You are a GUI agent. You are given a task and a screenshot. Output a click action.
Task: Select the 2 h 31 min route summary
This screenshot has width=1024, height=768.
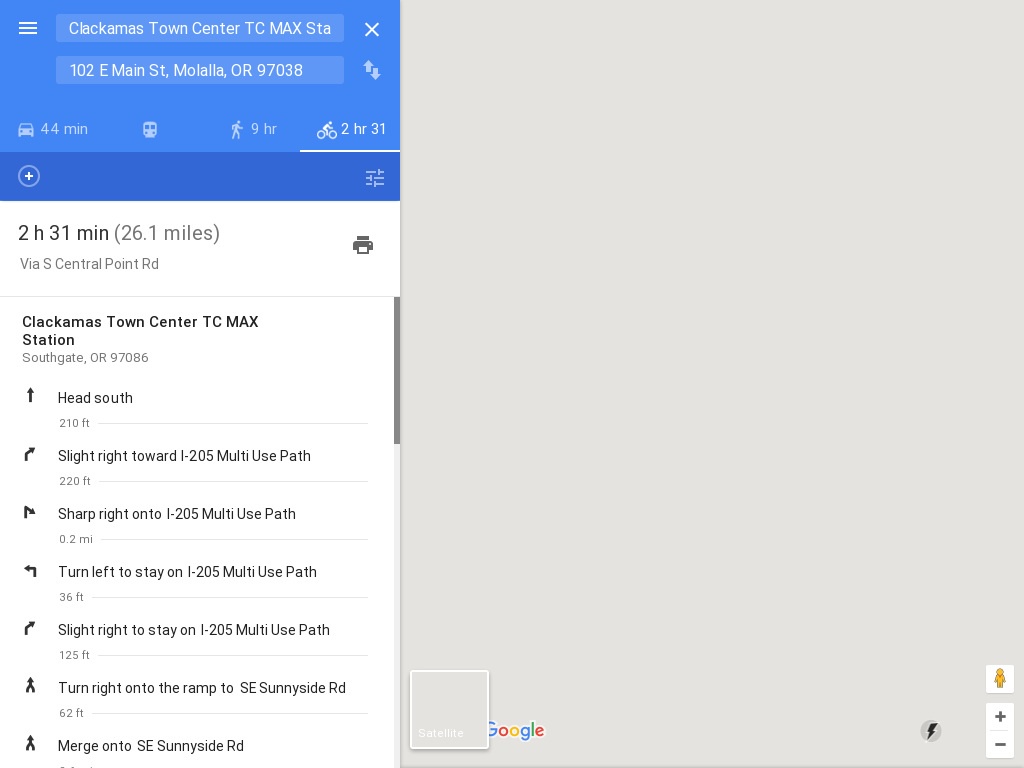[x=119, y=233]
